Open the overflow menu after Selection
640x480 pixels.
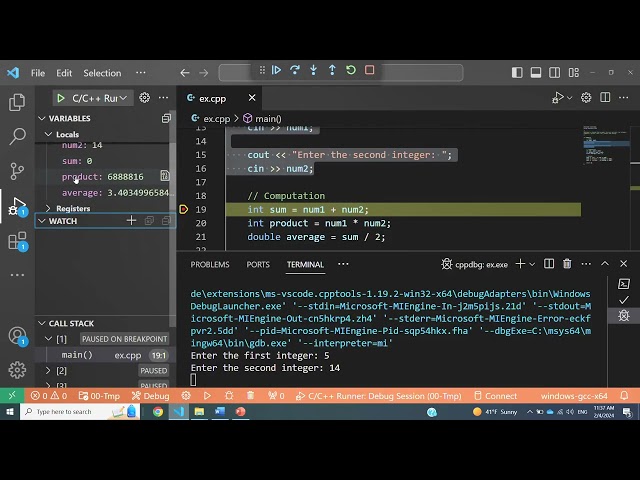coord(141,73)
